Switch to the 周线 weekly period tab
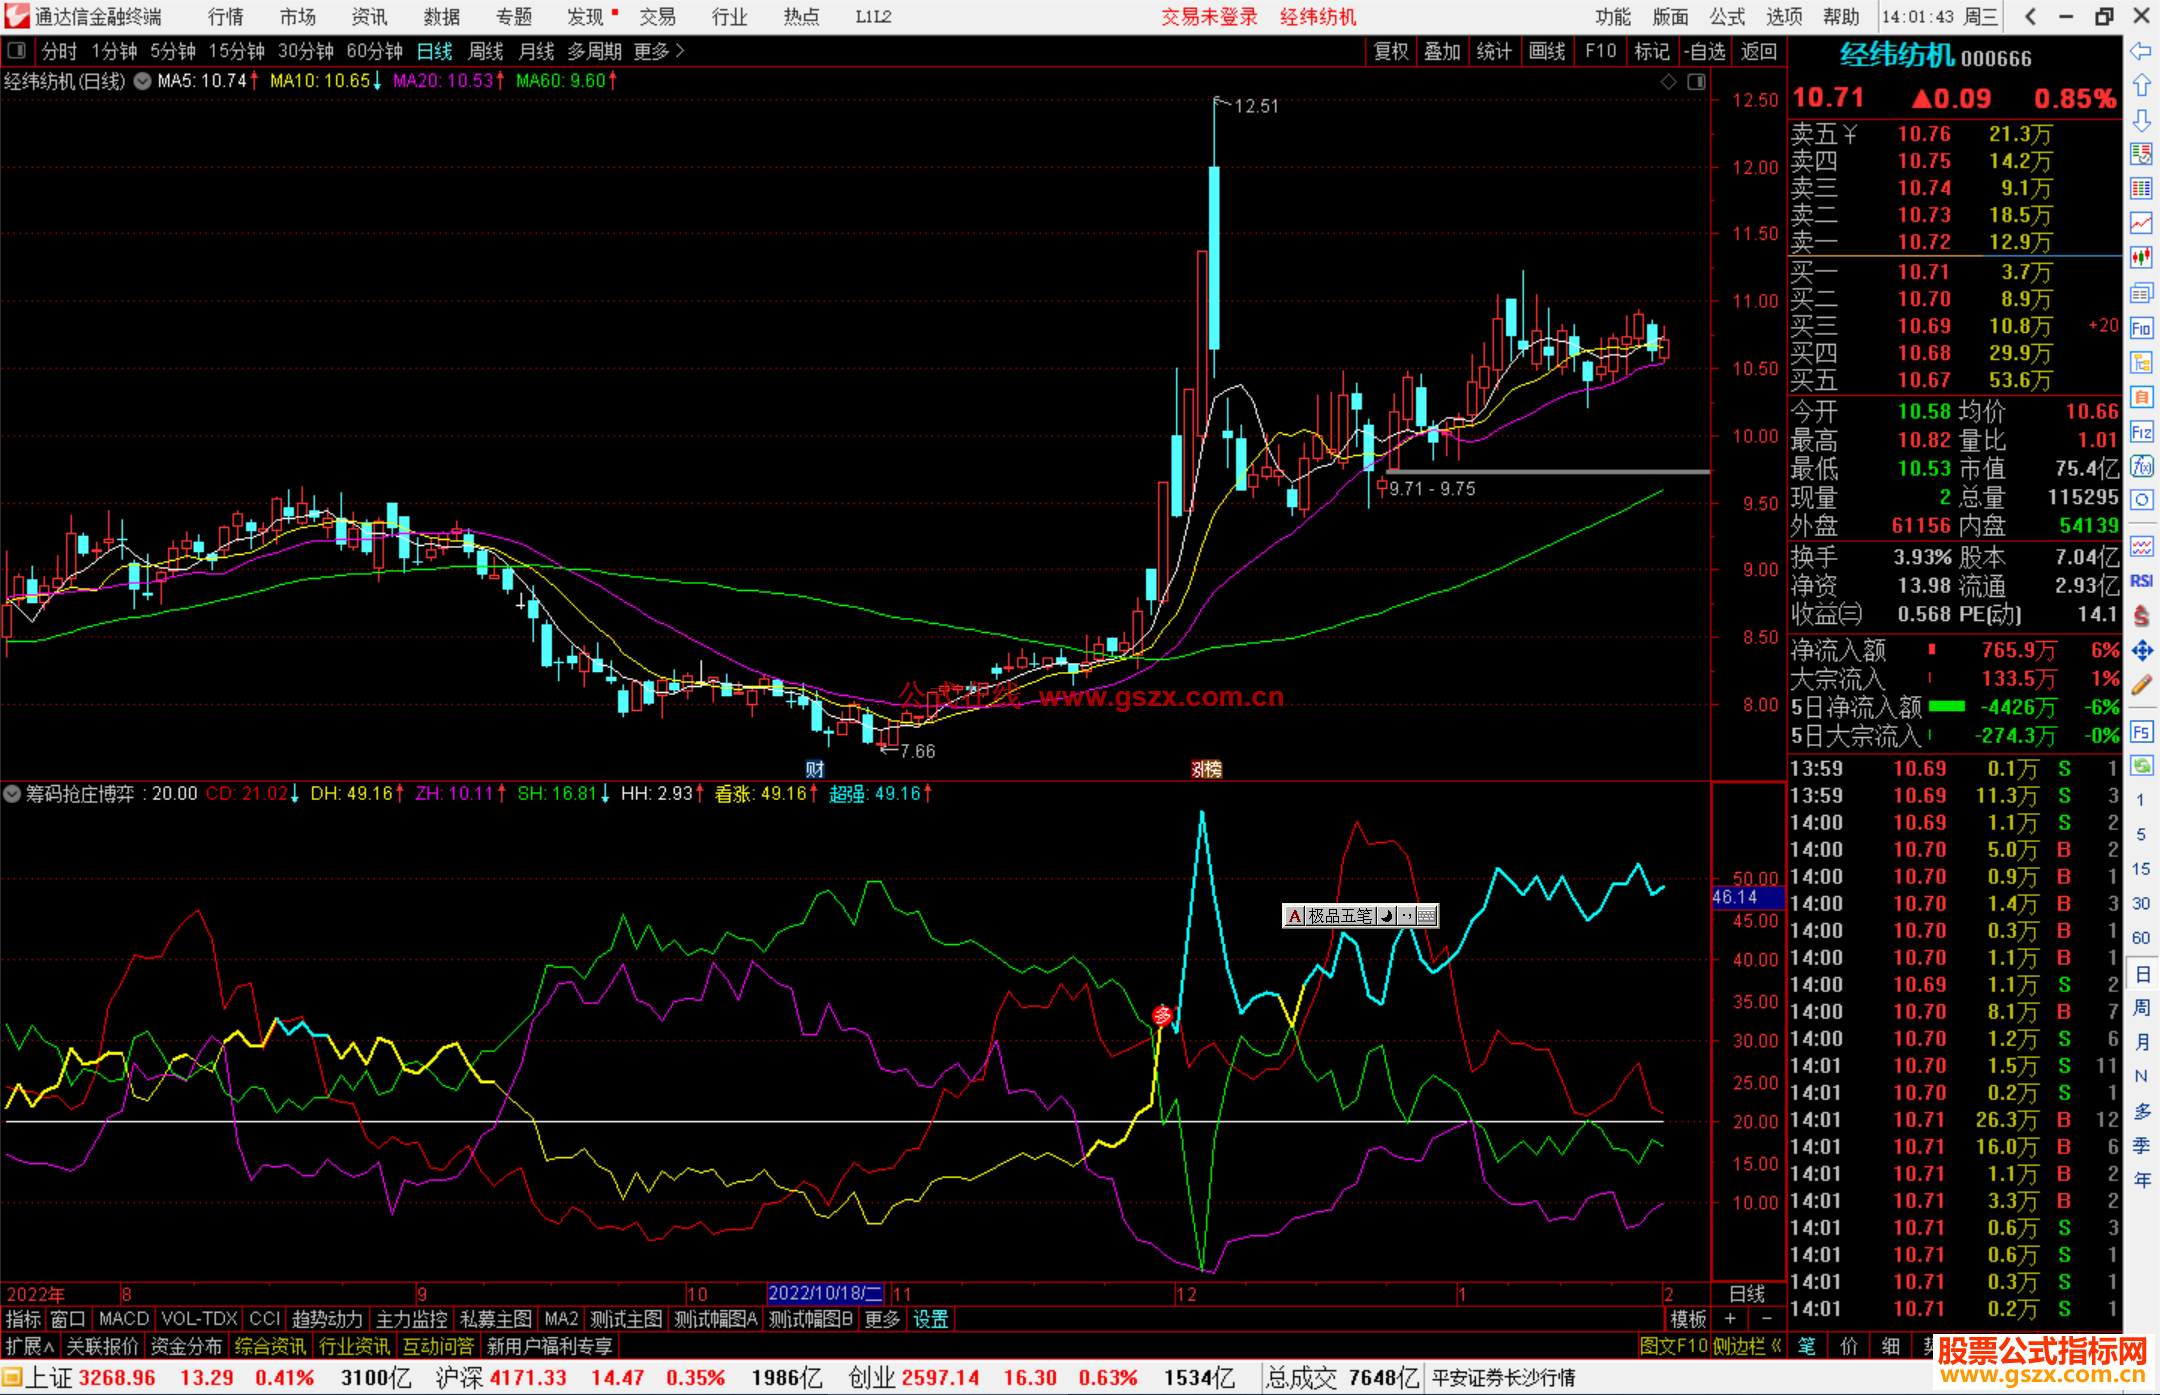 486,51
